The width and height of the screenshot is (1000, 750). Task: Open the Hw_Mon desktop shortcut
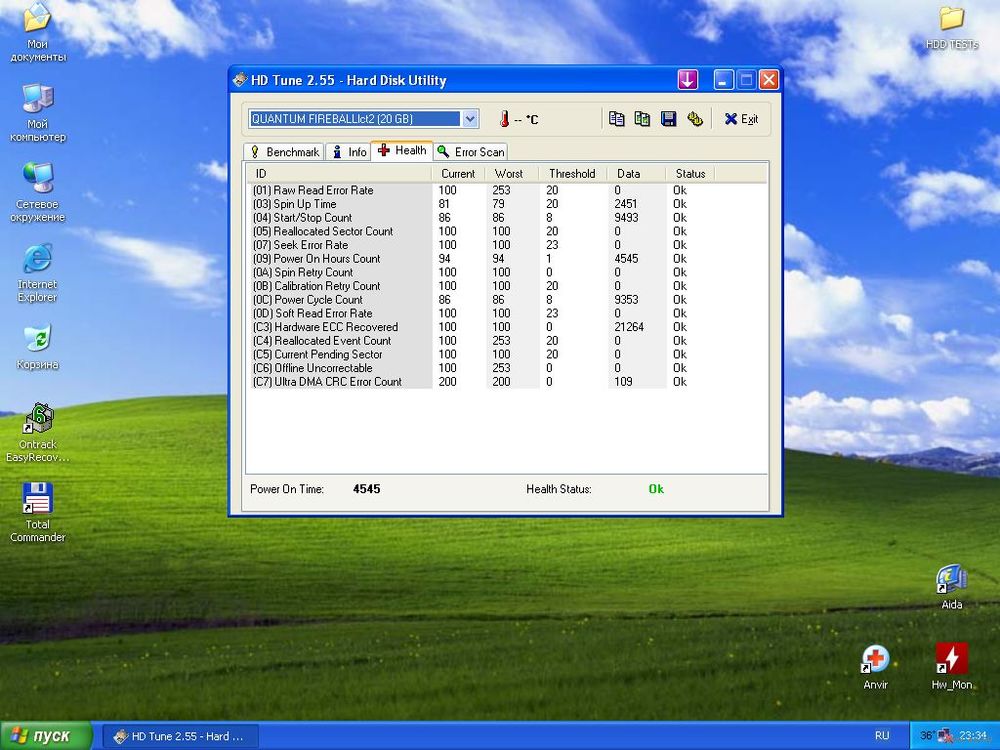[x=951, y=659]
